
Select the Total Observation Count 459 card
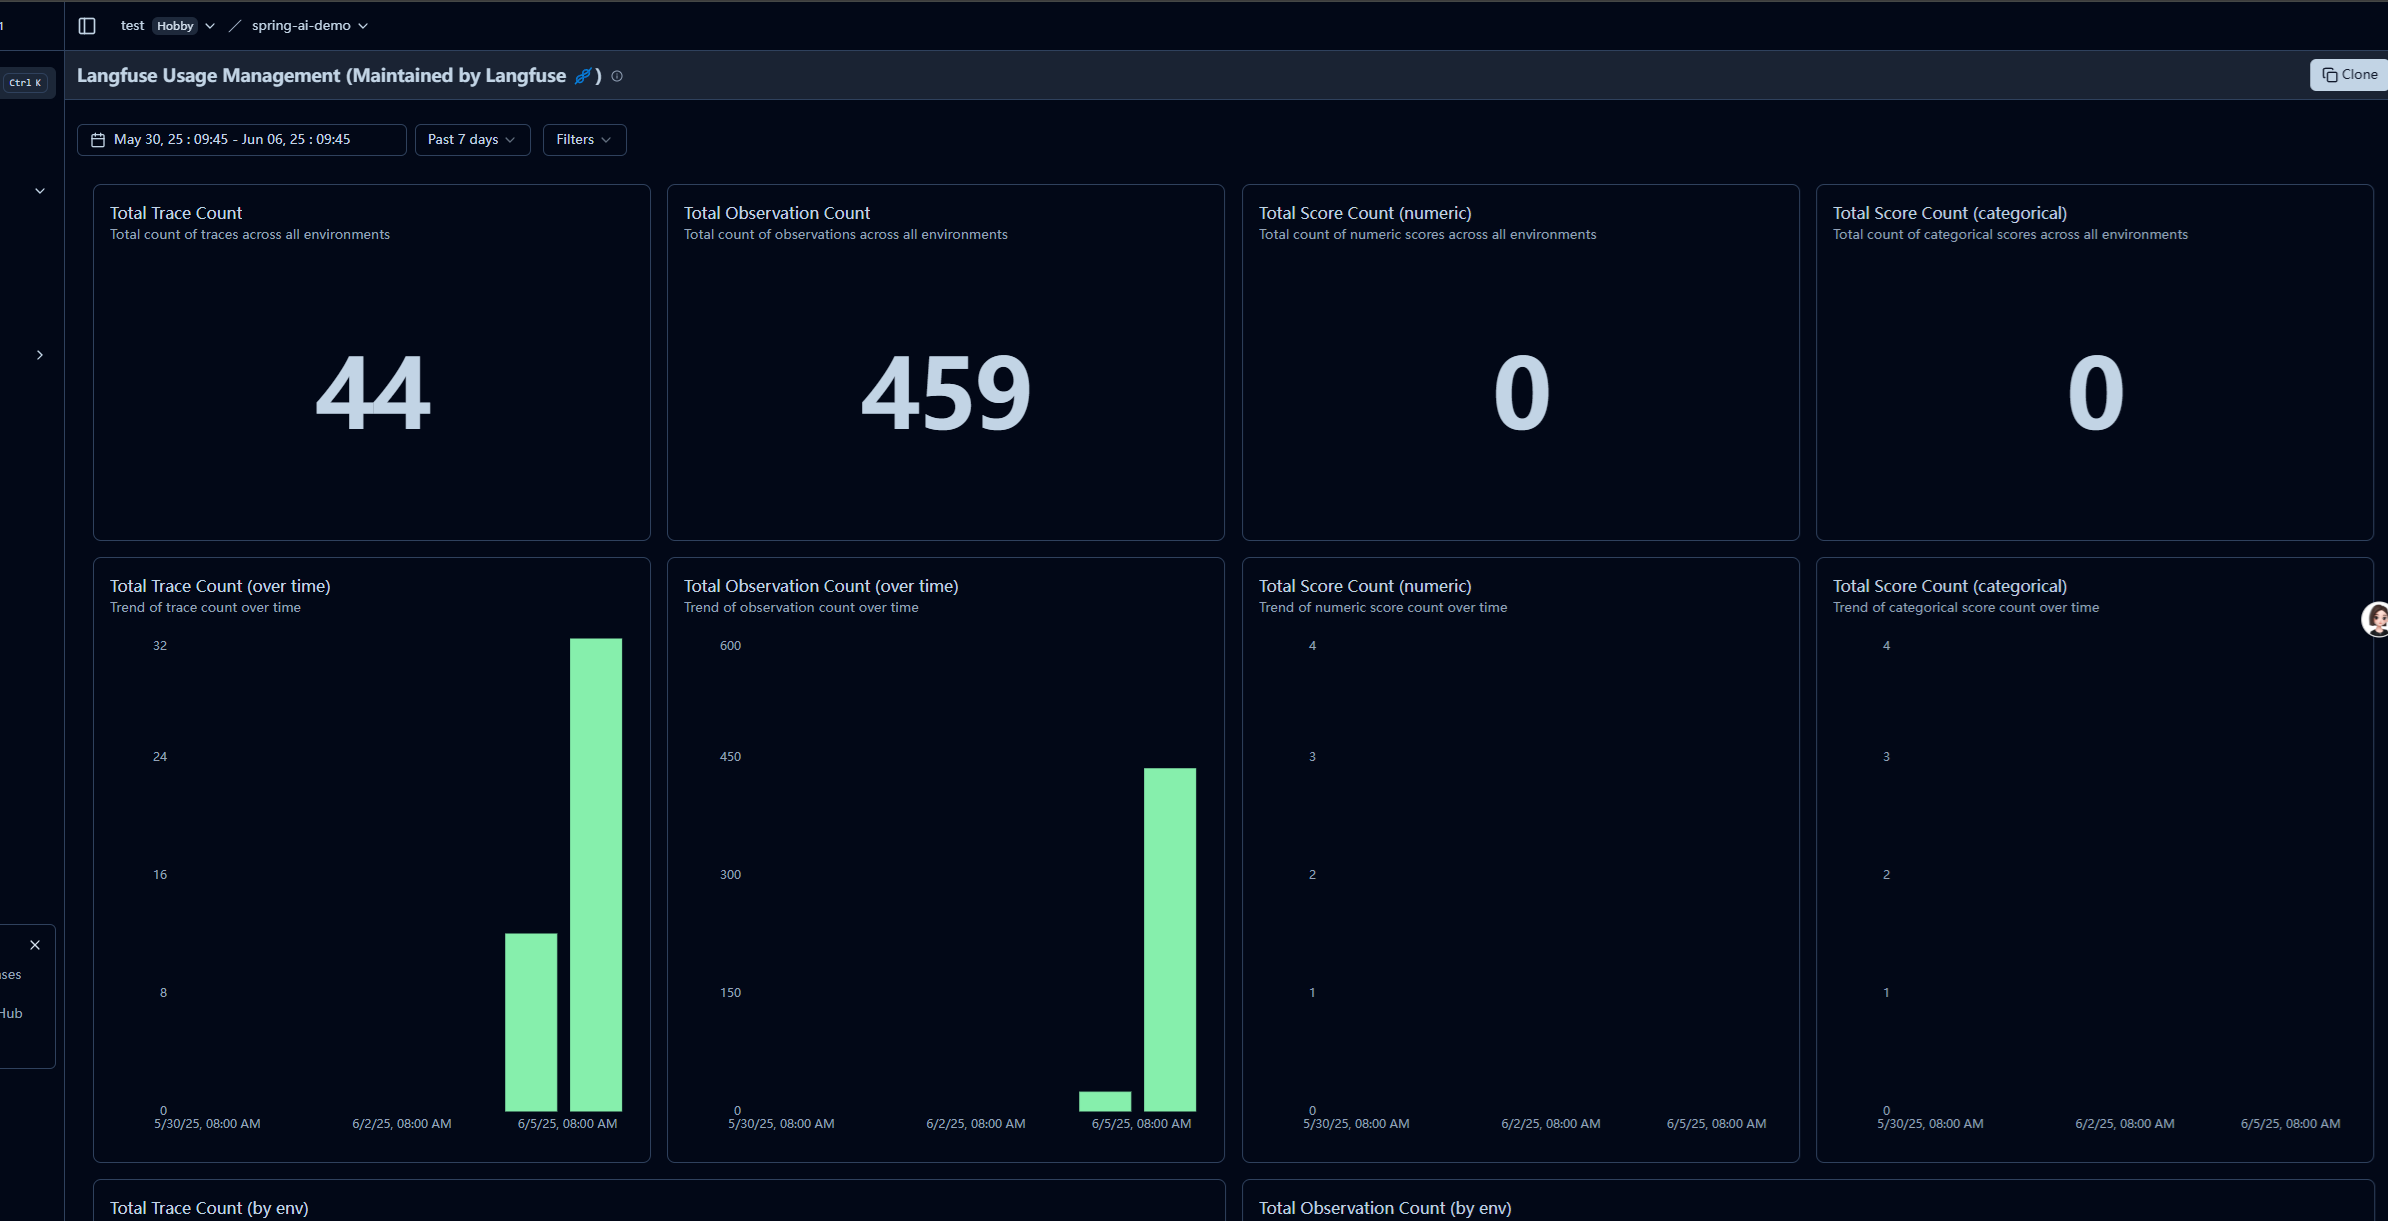946,362
